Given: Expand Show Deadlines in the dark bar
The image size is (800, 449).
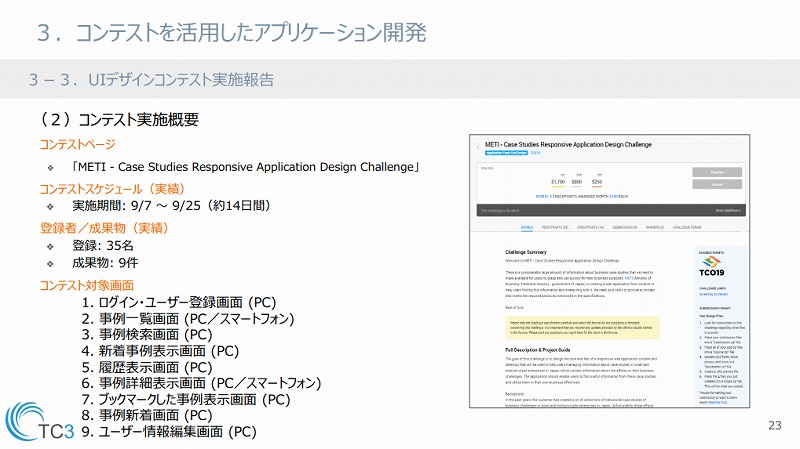Looking at the screenshot, I should click(x=729, y=211).
